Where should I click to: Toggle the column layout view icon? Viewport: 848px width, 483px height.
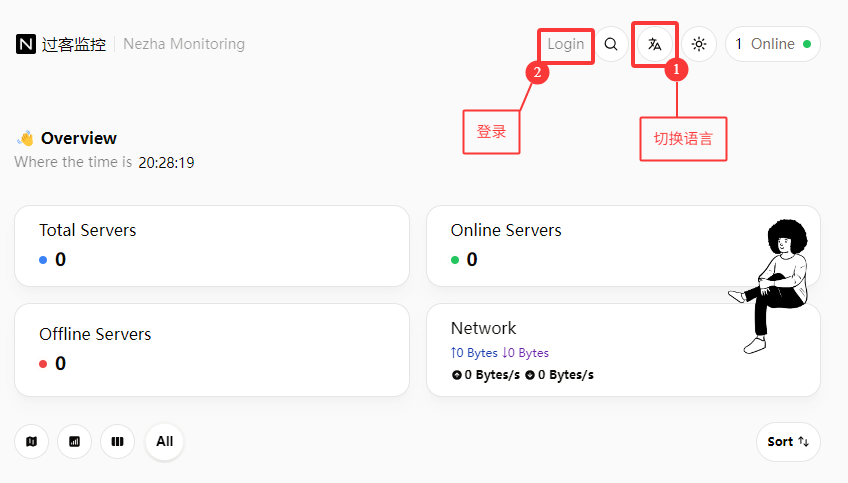coord(118,441)
